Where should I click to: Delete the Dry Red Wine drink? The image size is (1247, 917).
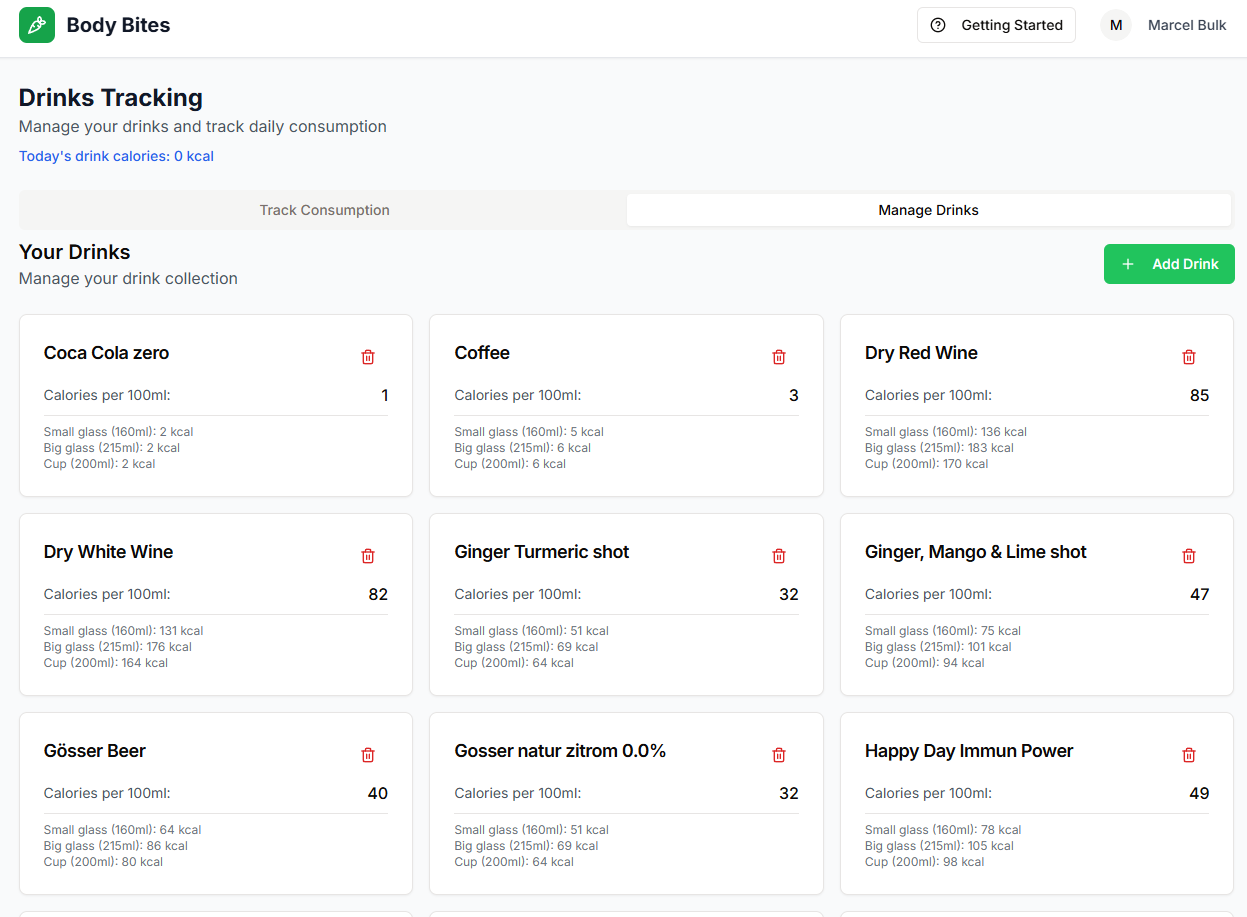(x=1188, y=356)
